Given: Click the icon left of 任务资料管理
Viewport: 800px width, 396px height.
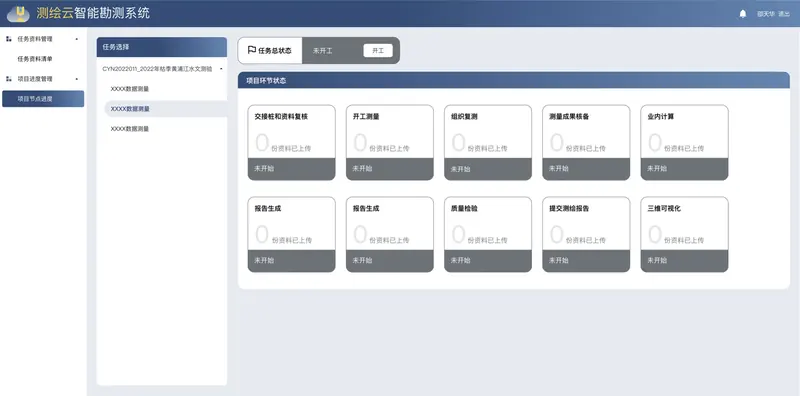Looking at the screenshot, I should [x=9, y=39].
